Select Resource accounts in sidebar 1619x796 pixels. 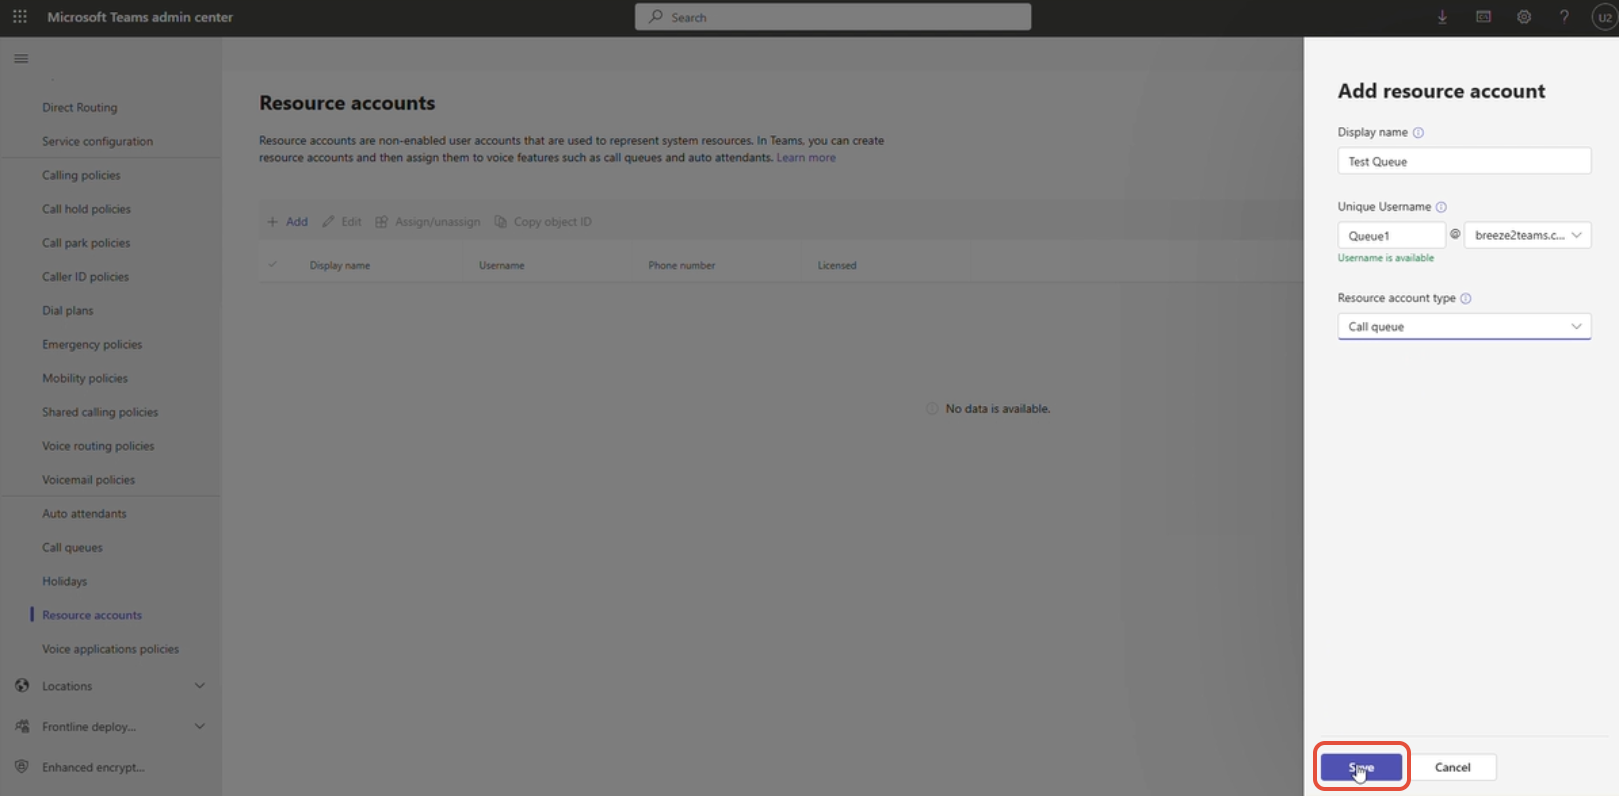pyautogui.click(x=92, y=615)
